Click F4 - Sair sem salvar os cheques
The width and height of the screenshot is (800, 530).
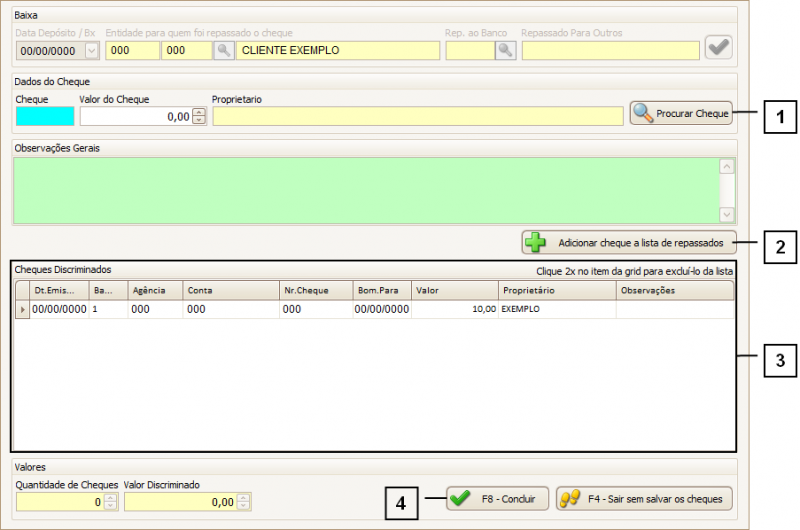[x=644, y=498]
